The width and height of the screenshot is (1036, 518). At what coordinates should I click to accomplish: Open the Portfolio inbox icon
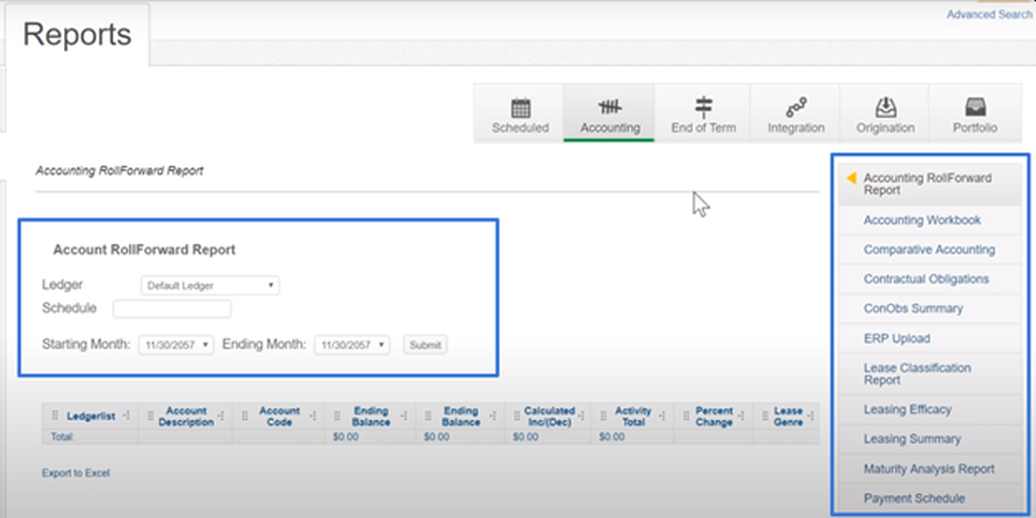coord(975,108)
